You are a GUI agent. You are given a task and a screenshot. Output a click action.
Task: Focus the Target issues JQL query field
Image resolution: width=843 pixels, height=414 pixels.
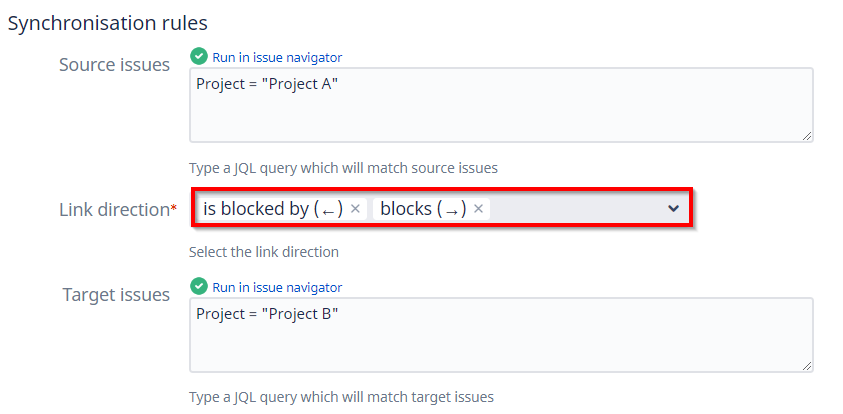pos(500,335)
